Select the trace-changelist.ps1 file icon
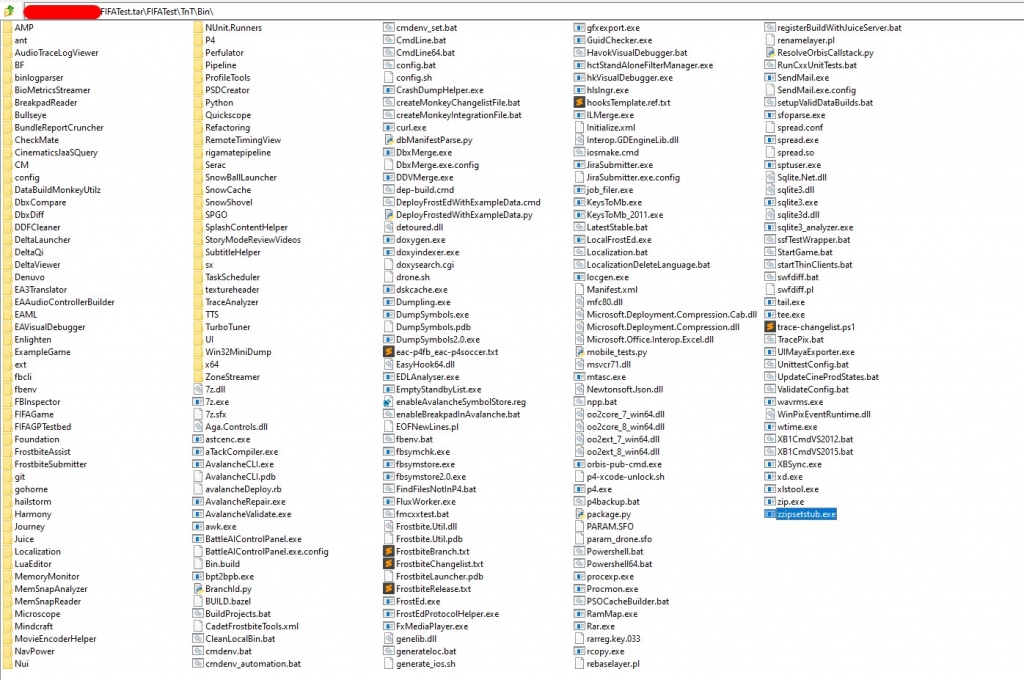1024x680 pixels. [769, 327]
